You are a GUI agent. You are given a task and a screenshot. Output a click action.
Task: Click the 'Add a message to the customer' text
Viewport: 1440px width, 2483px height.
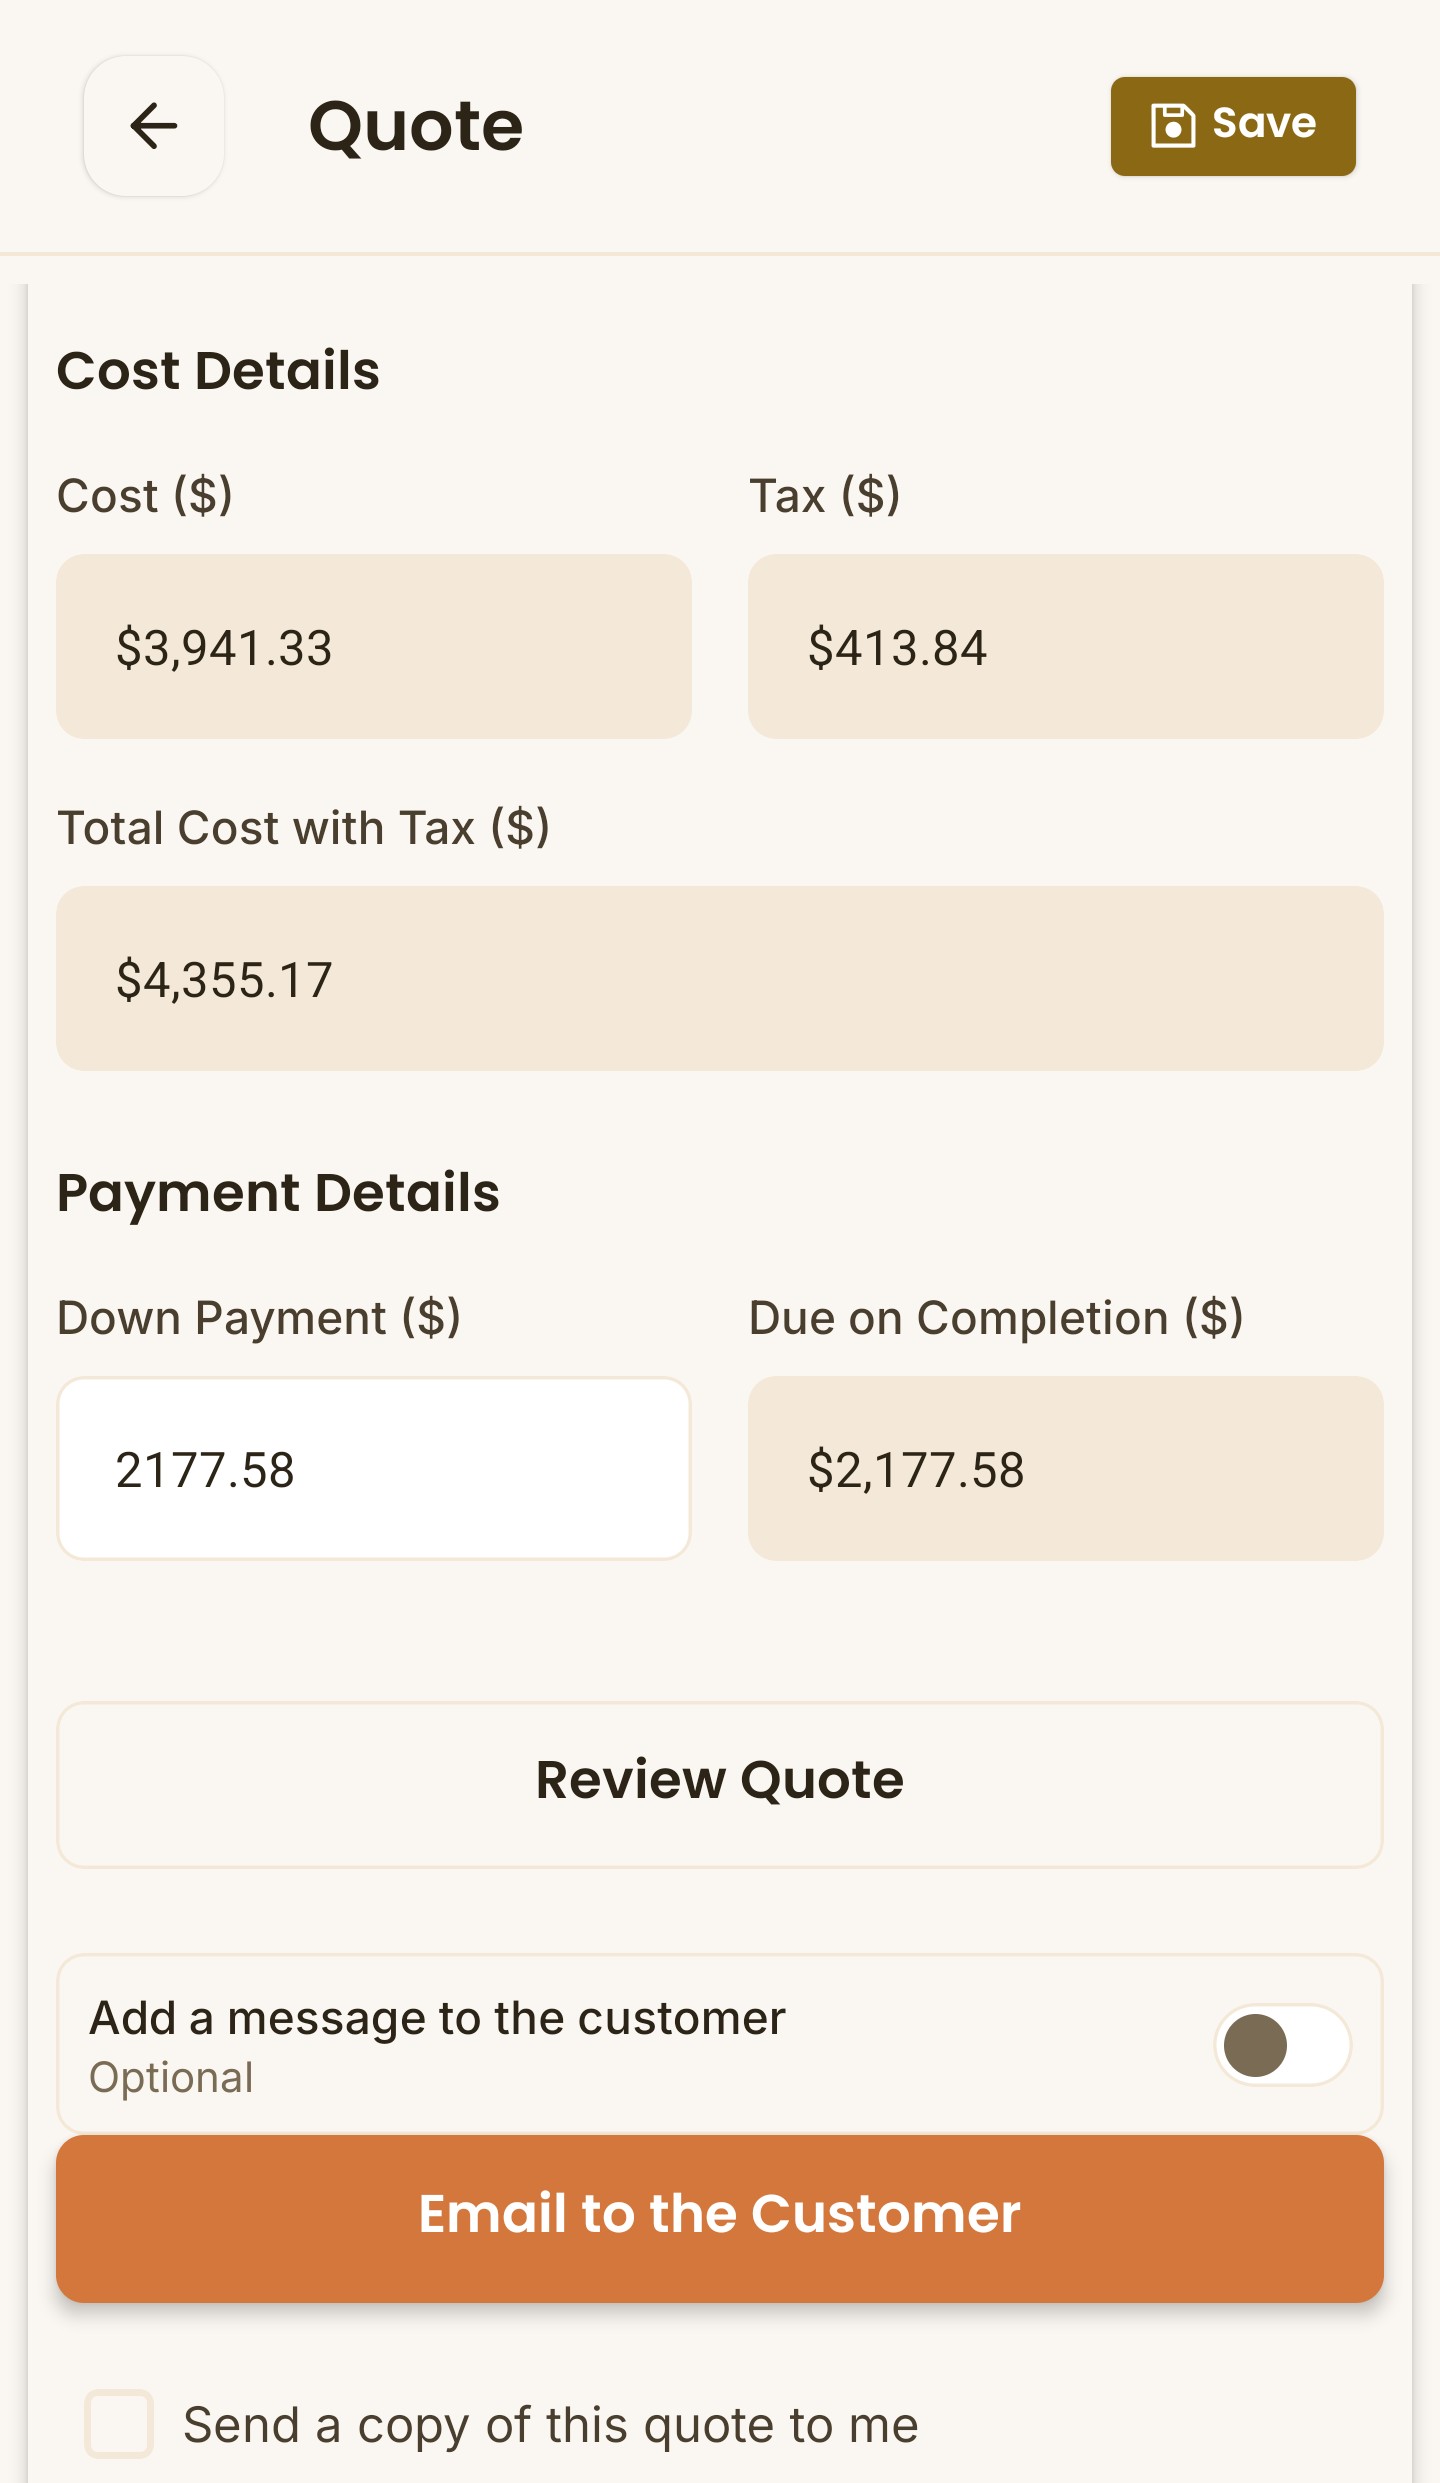pos(437,2018)
